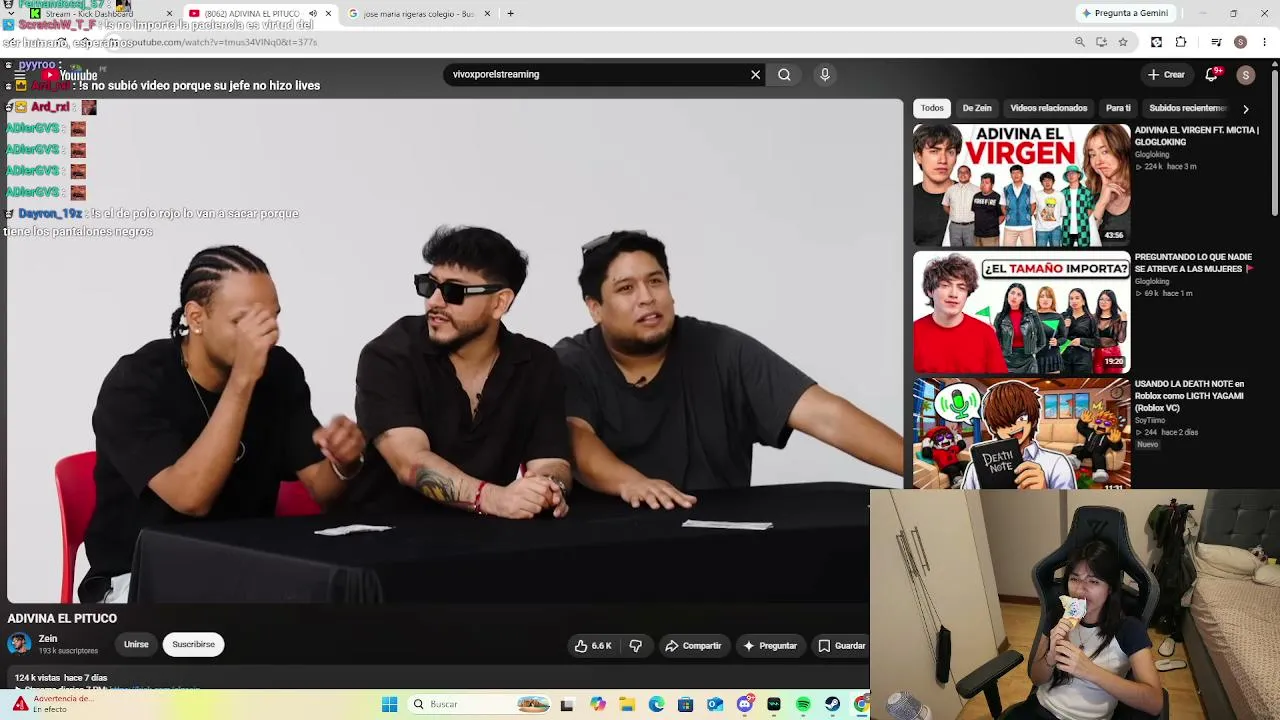Select the Videos relacionados filter chip
This screenshot has width=1280, height=720.
click(x=1048, y=108)
